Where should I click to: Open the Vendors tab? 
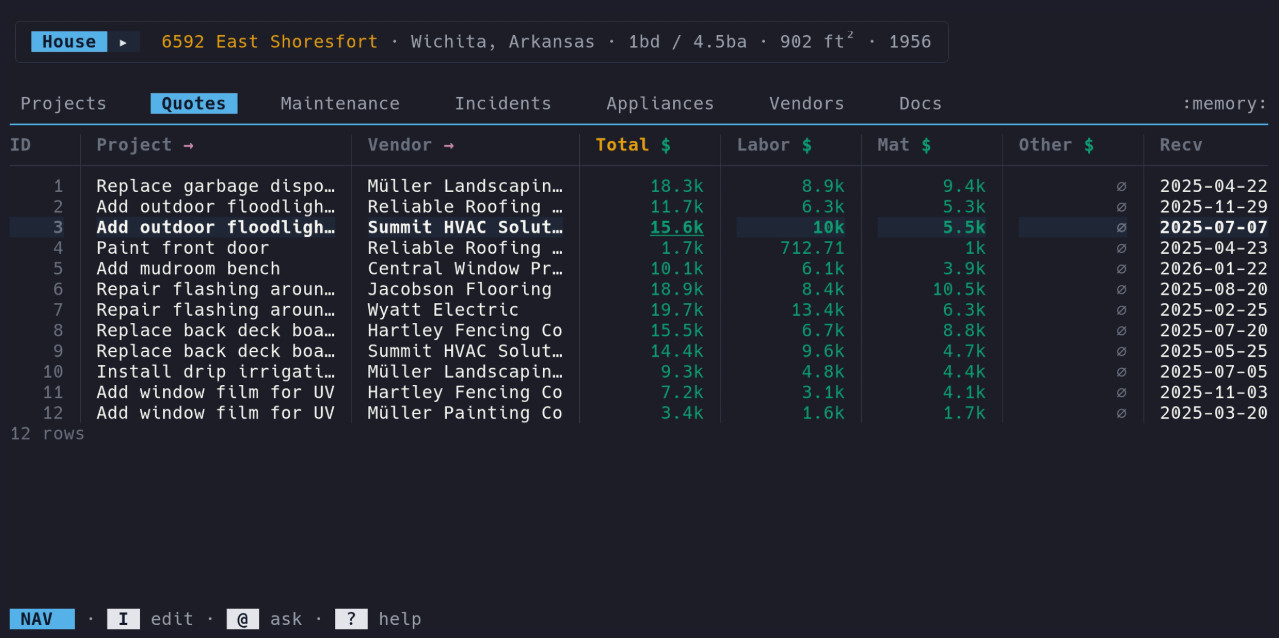[x=806, y=104]
